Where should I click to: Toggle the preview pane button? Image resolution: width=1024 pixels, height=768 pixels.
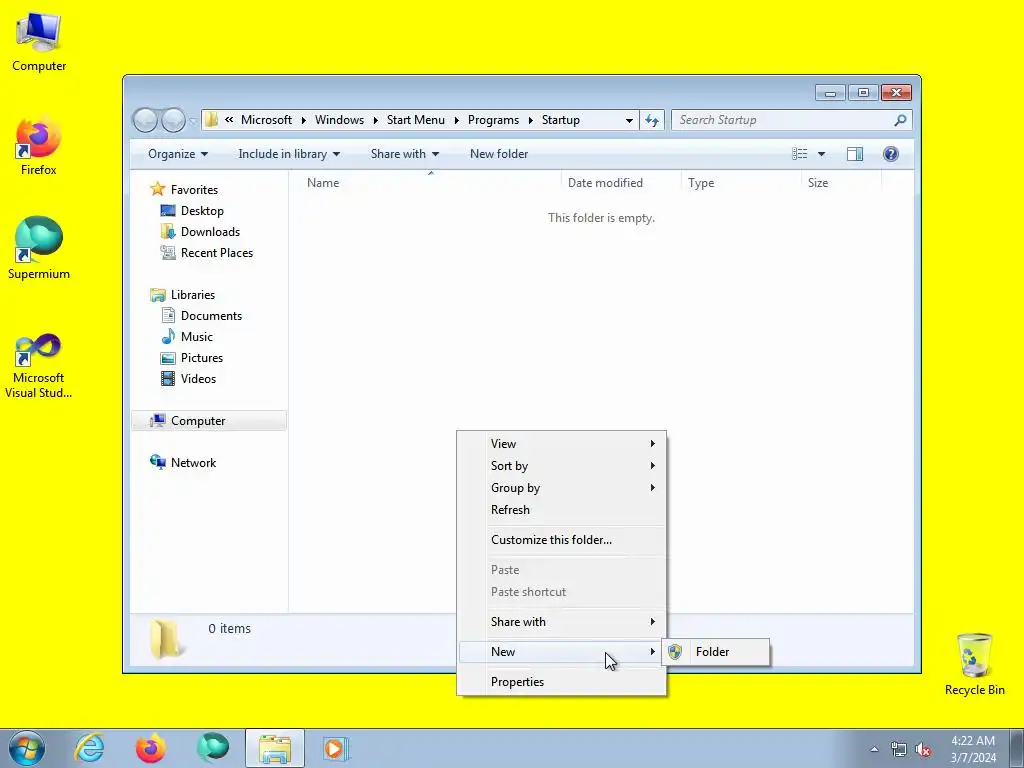[x=855, y=154]
